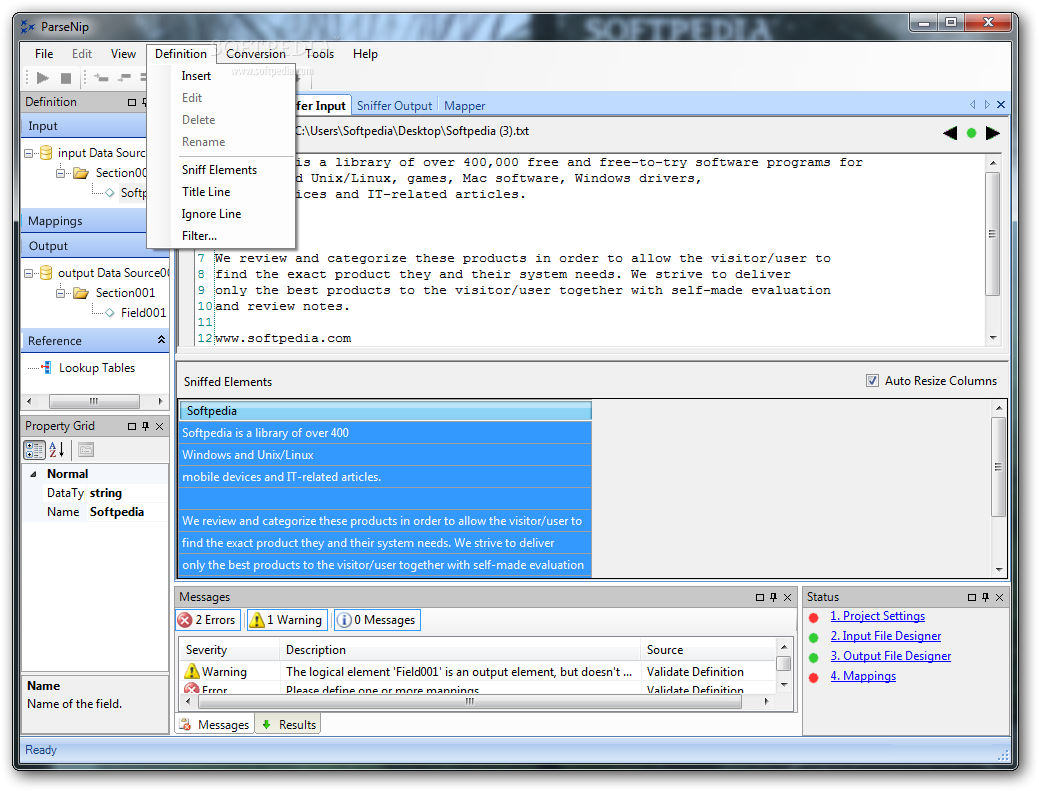
Task: Open the View menu
Action: click(123, 54)
